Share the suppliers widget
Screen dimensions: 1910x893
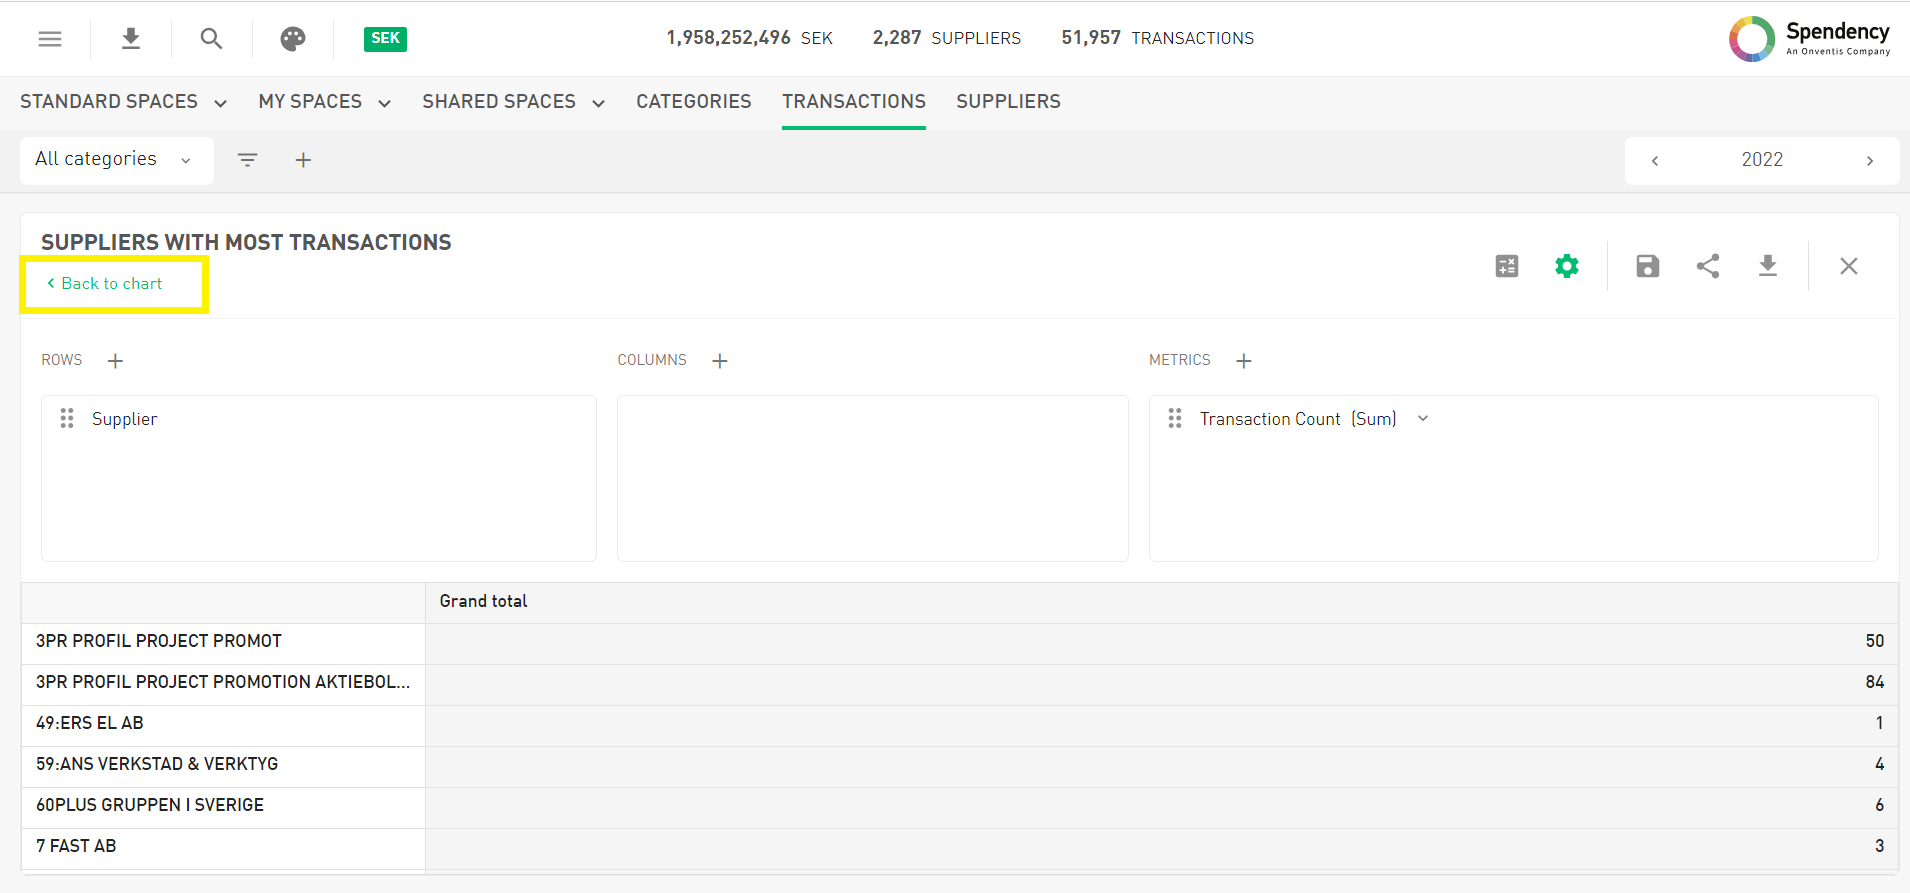coord(1708,266)
